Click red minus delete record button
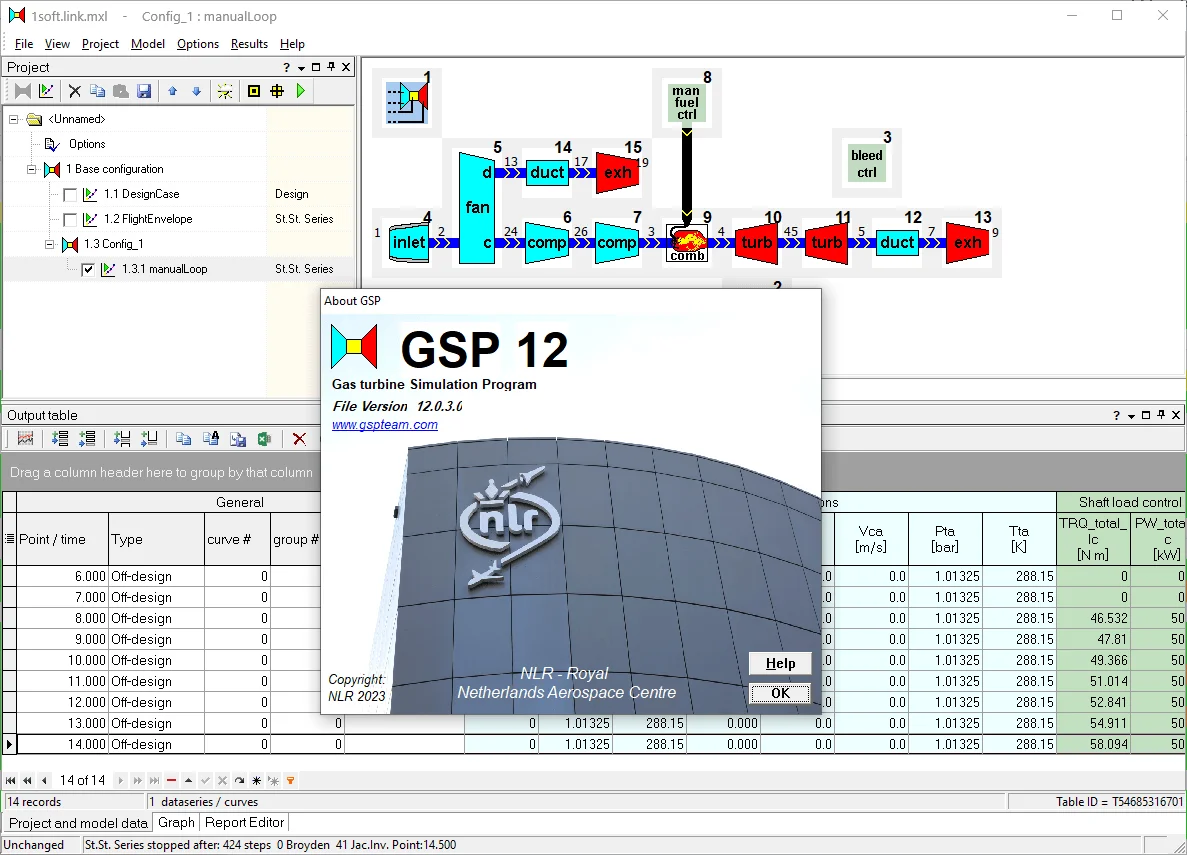1187x855 pixels. click(172, 780)
